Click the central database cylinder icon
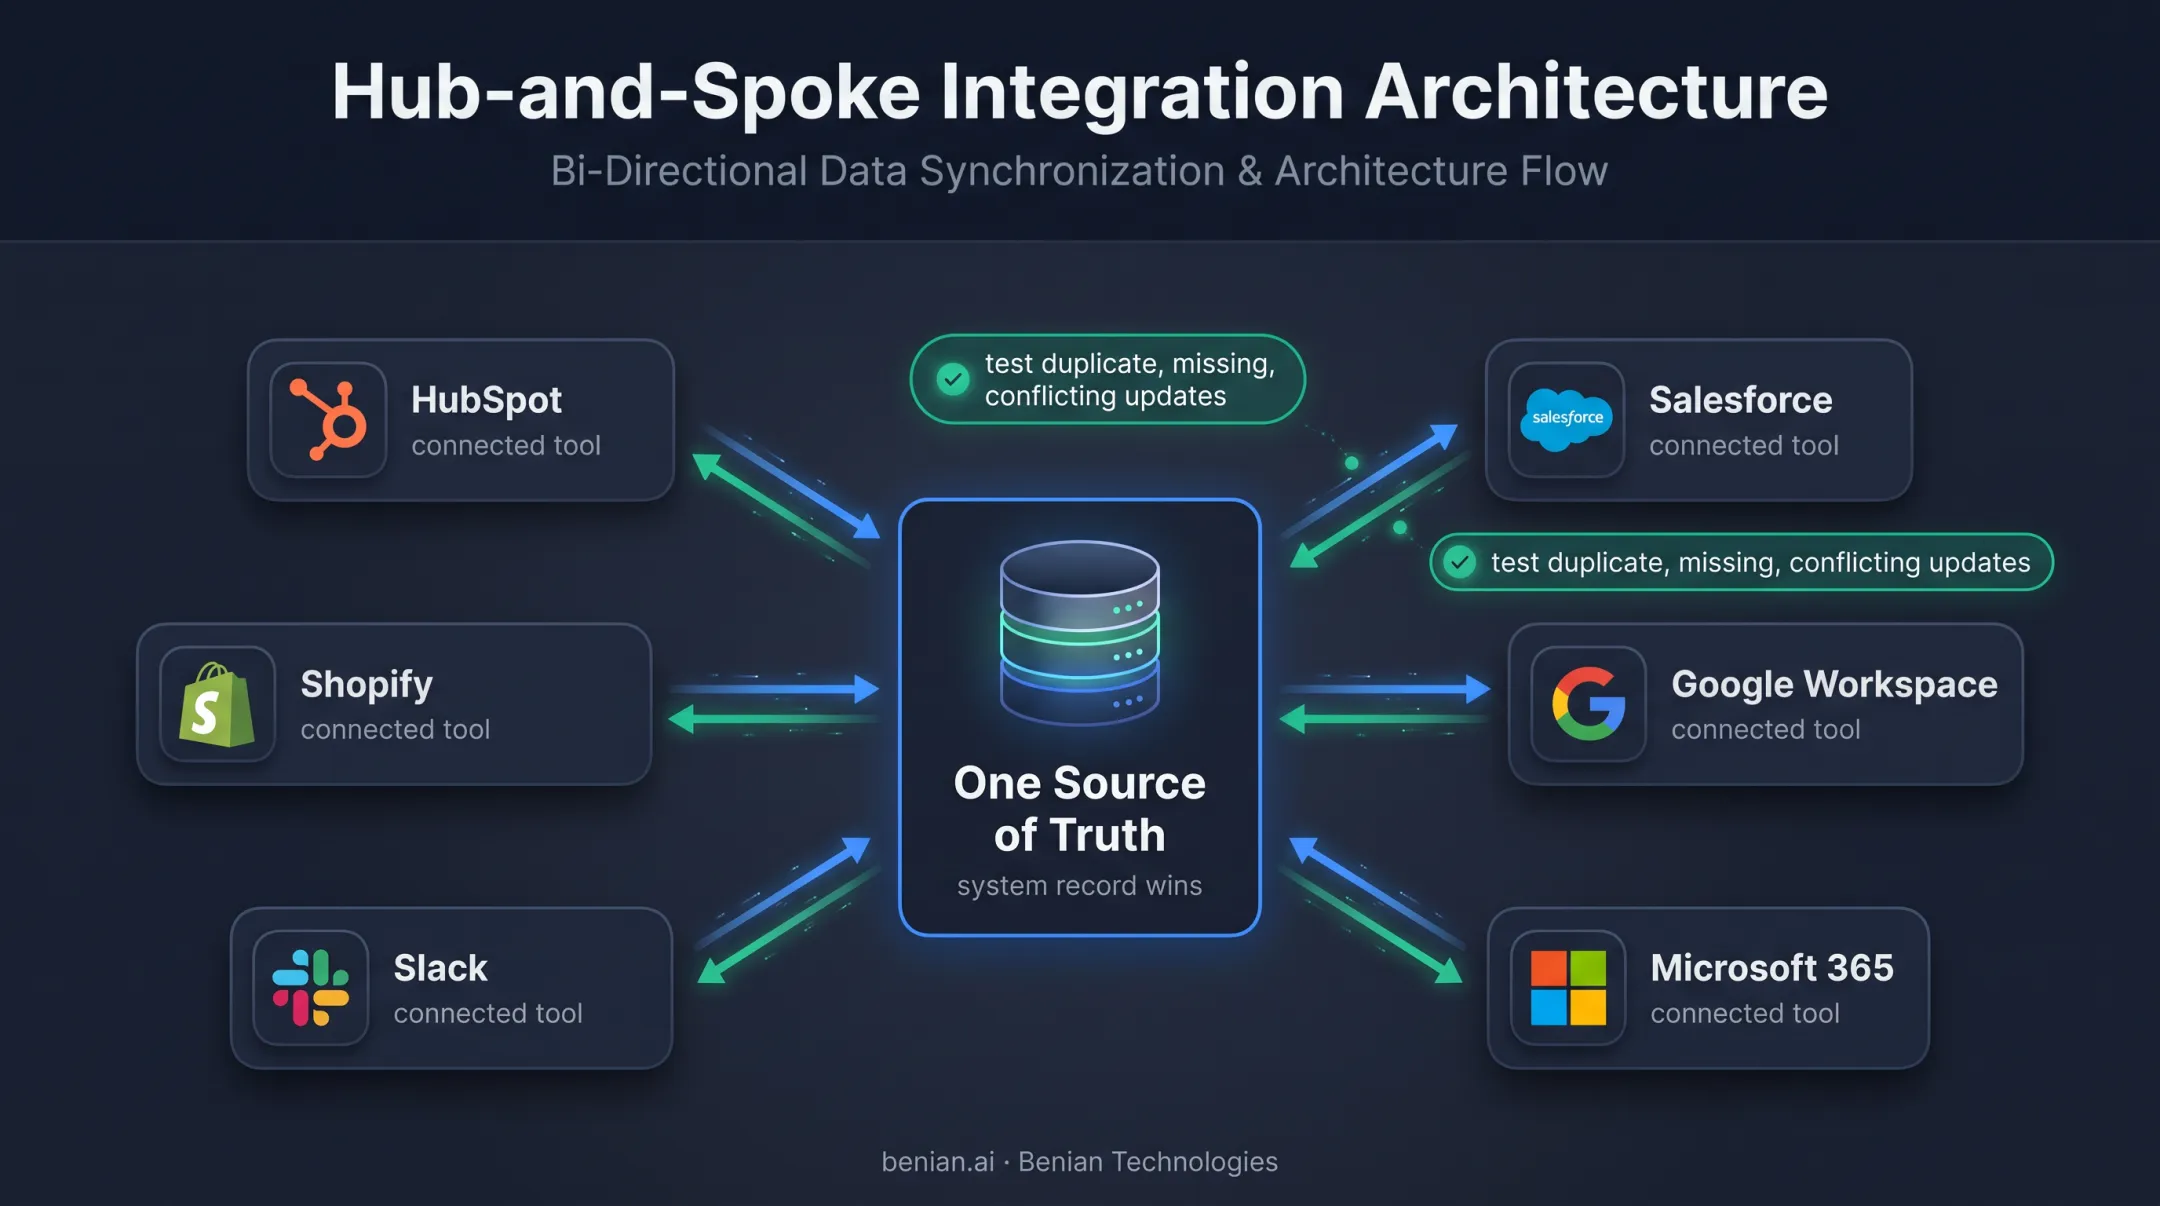The height and width of the screenshot is (1206, 2160). coord(1080,632)
